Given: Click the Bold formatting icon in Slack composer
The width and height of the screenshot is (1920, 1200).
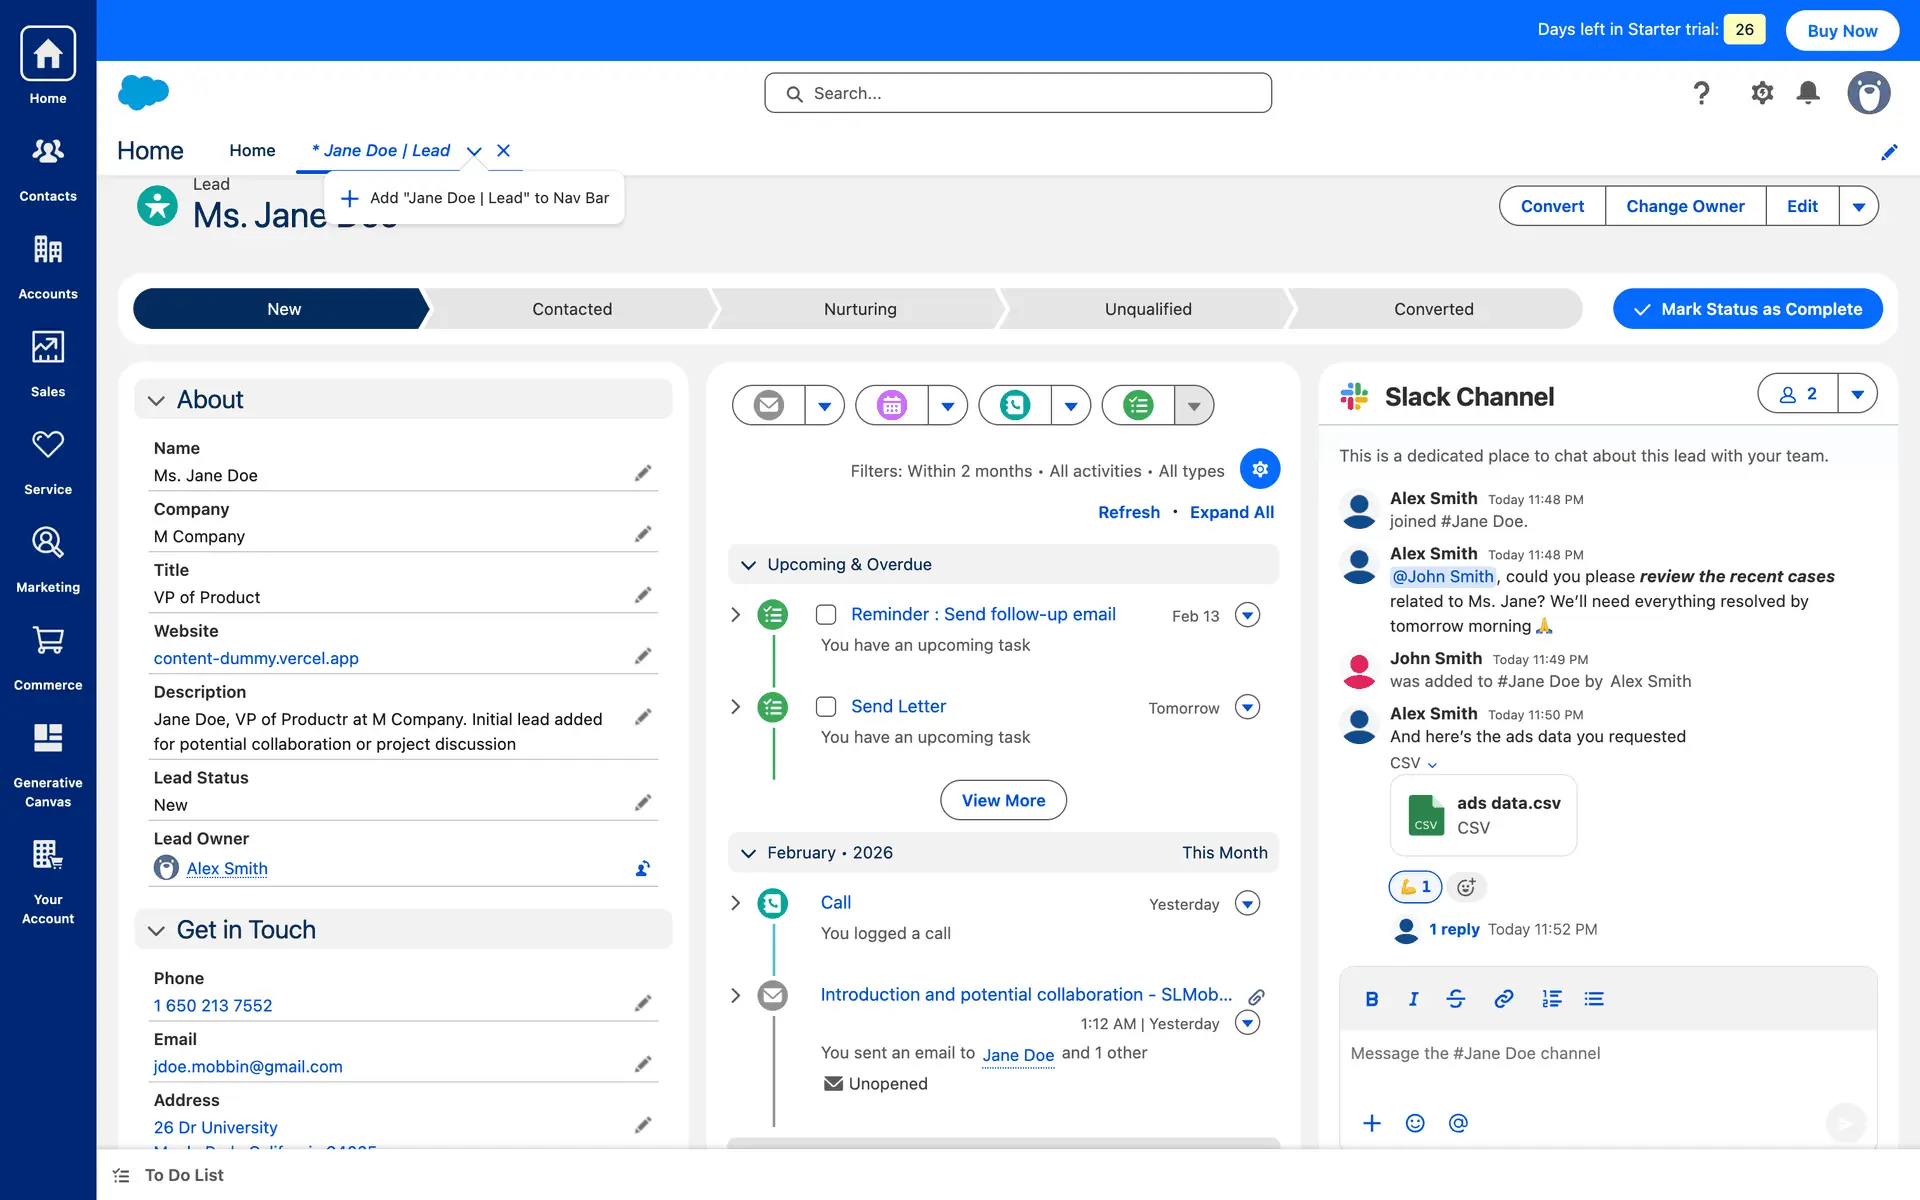Looking at the screenshot, I should point(1371,999).
